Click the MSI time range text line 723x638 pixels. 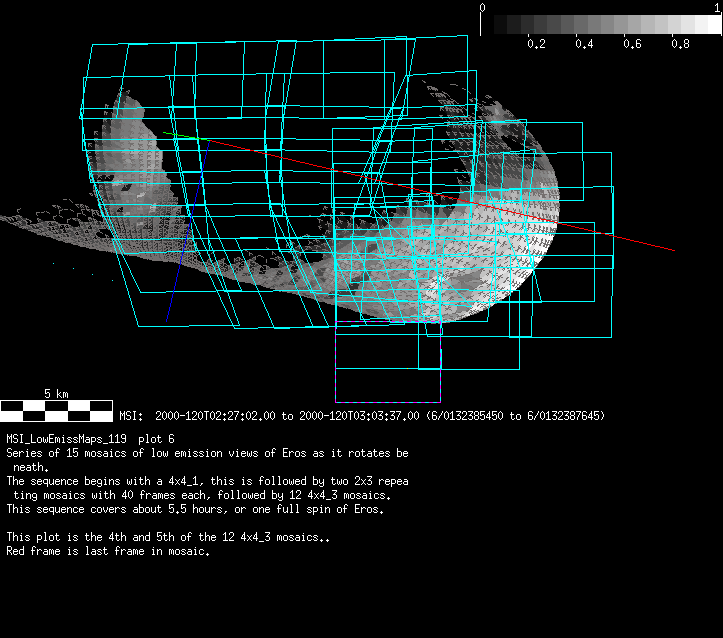click(360, 415)
